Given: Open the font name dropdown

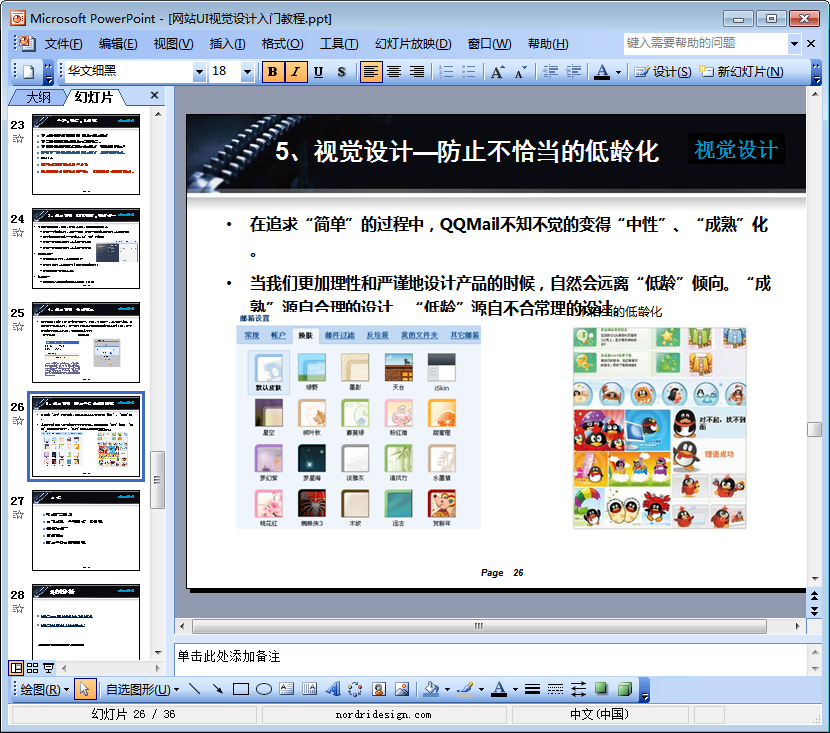Looking at the screenshot, I should (x=199, y=71).
